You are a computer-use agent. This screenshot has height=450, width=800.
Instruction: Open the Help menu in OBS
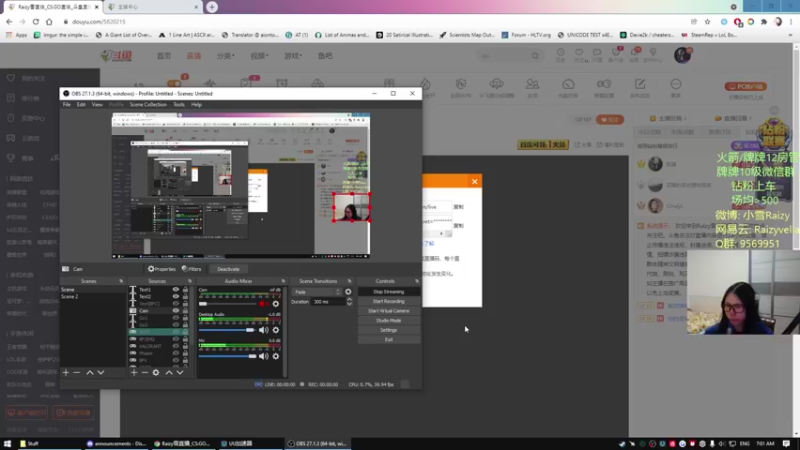click(196, 105)
